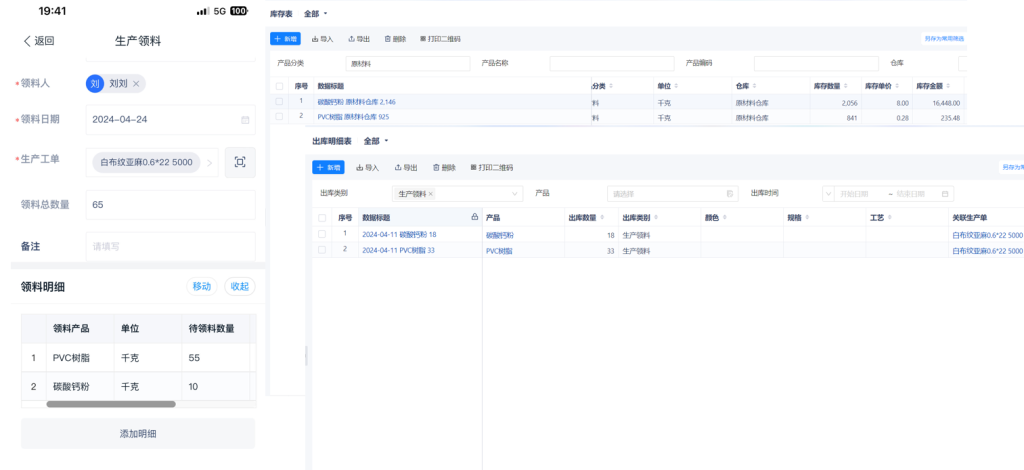Click the 领料明细 horizontal scrollbar
This screenshot has width=1024, height=470.
tap(110, 404)
